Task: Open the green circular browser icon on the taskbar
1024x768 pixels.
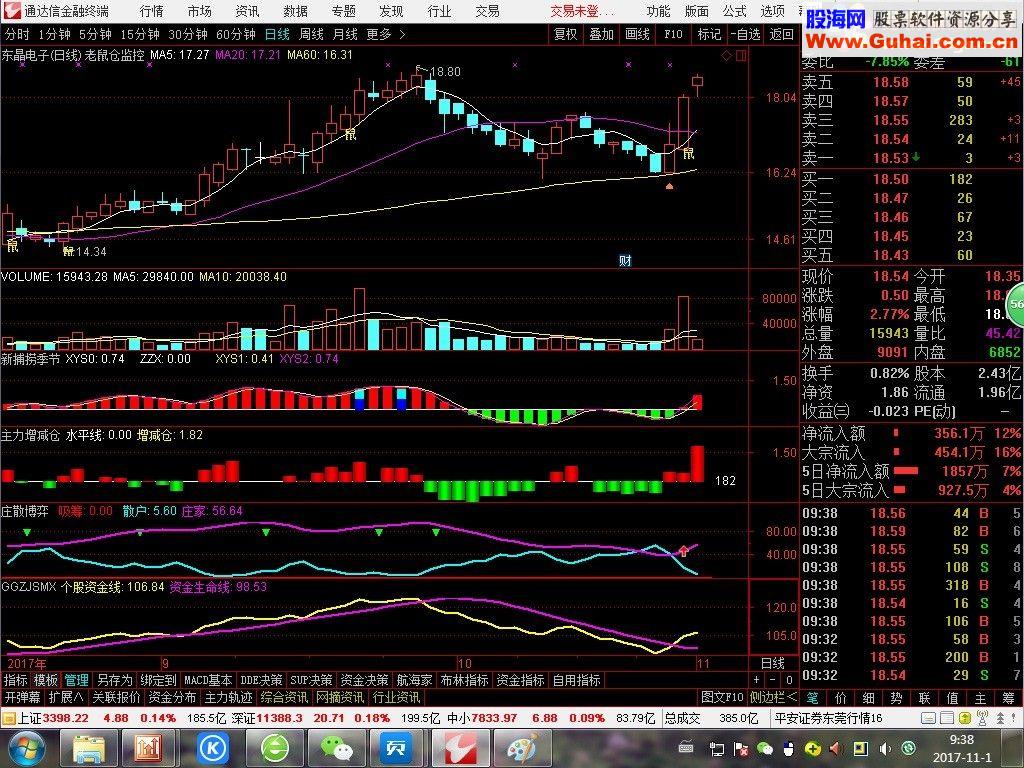Action: click(274, 749)
